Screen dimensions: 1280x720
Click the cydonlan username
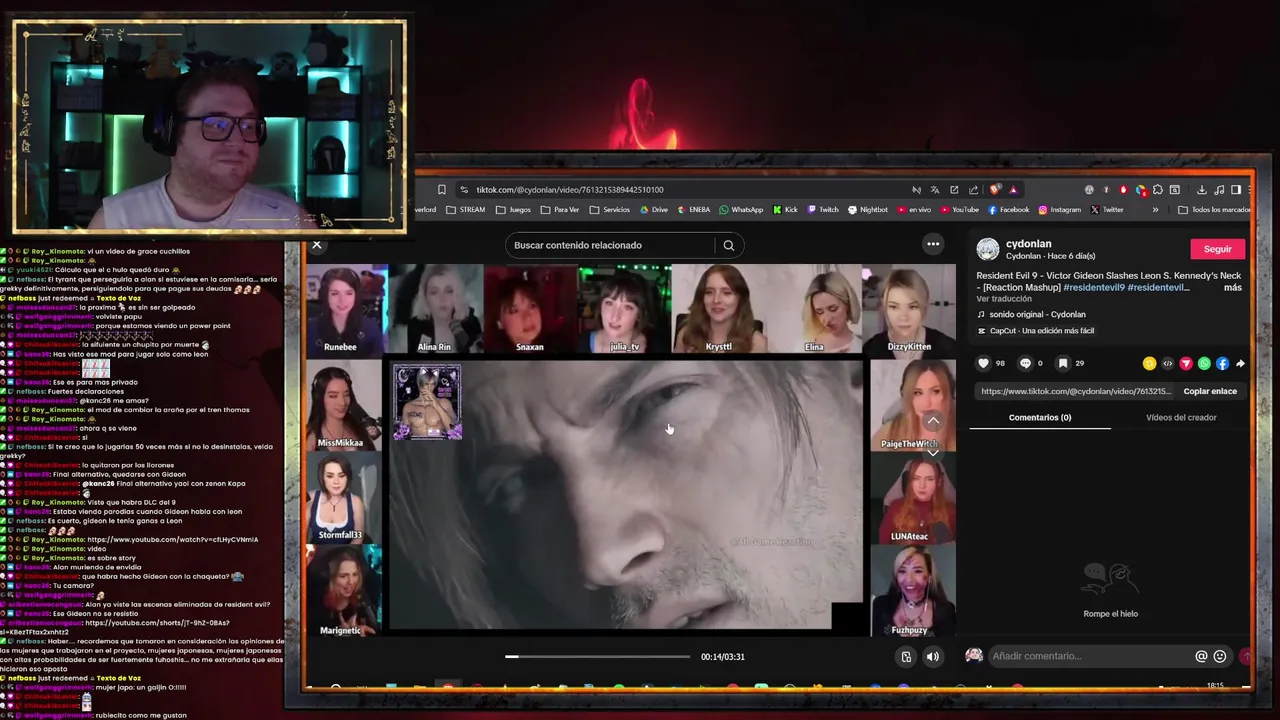(1028, 243)
